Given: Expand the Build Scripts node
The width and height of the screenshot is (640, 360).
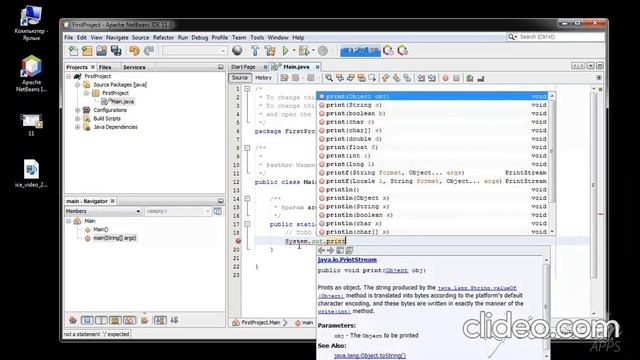Looking at the screenshot, I should (78, 118).
